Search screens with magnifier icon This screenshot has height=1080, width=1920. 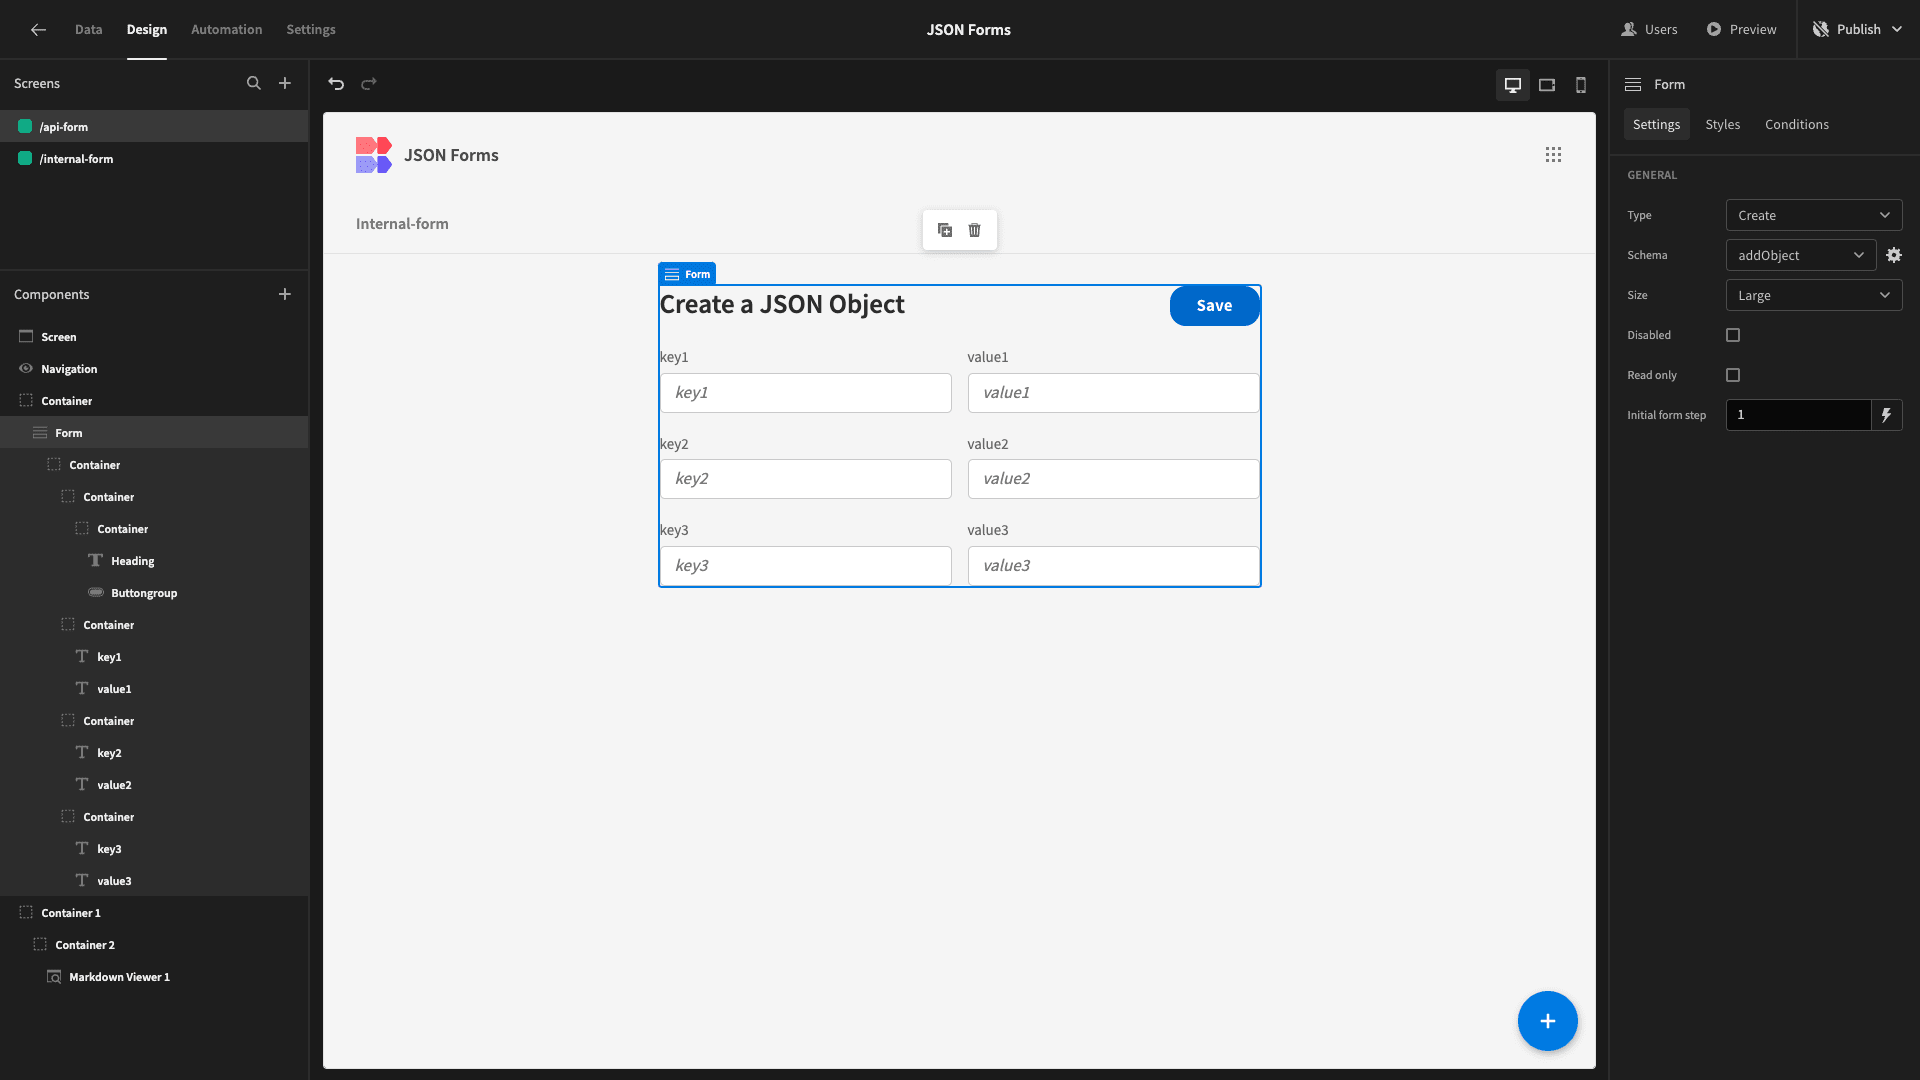(254, 84)
